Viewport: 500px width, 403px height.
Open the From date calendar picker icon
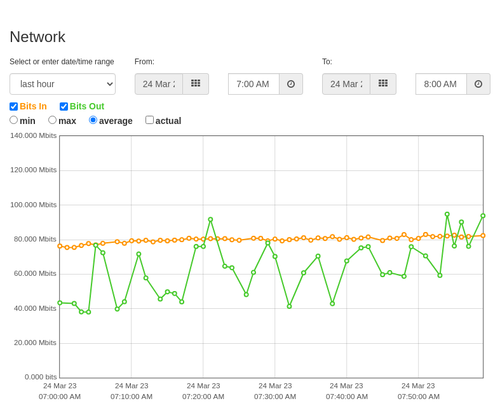(196, 84)
